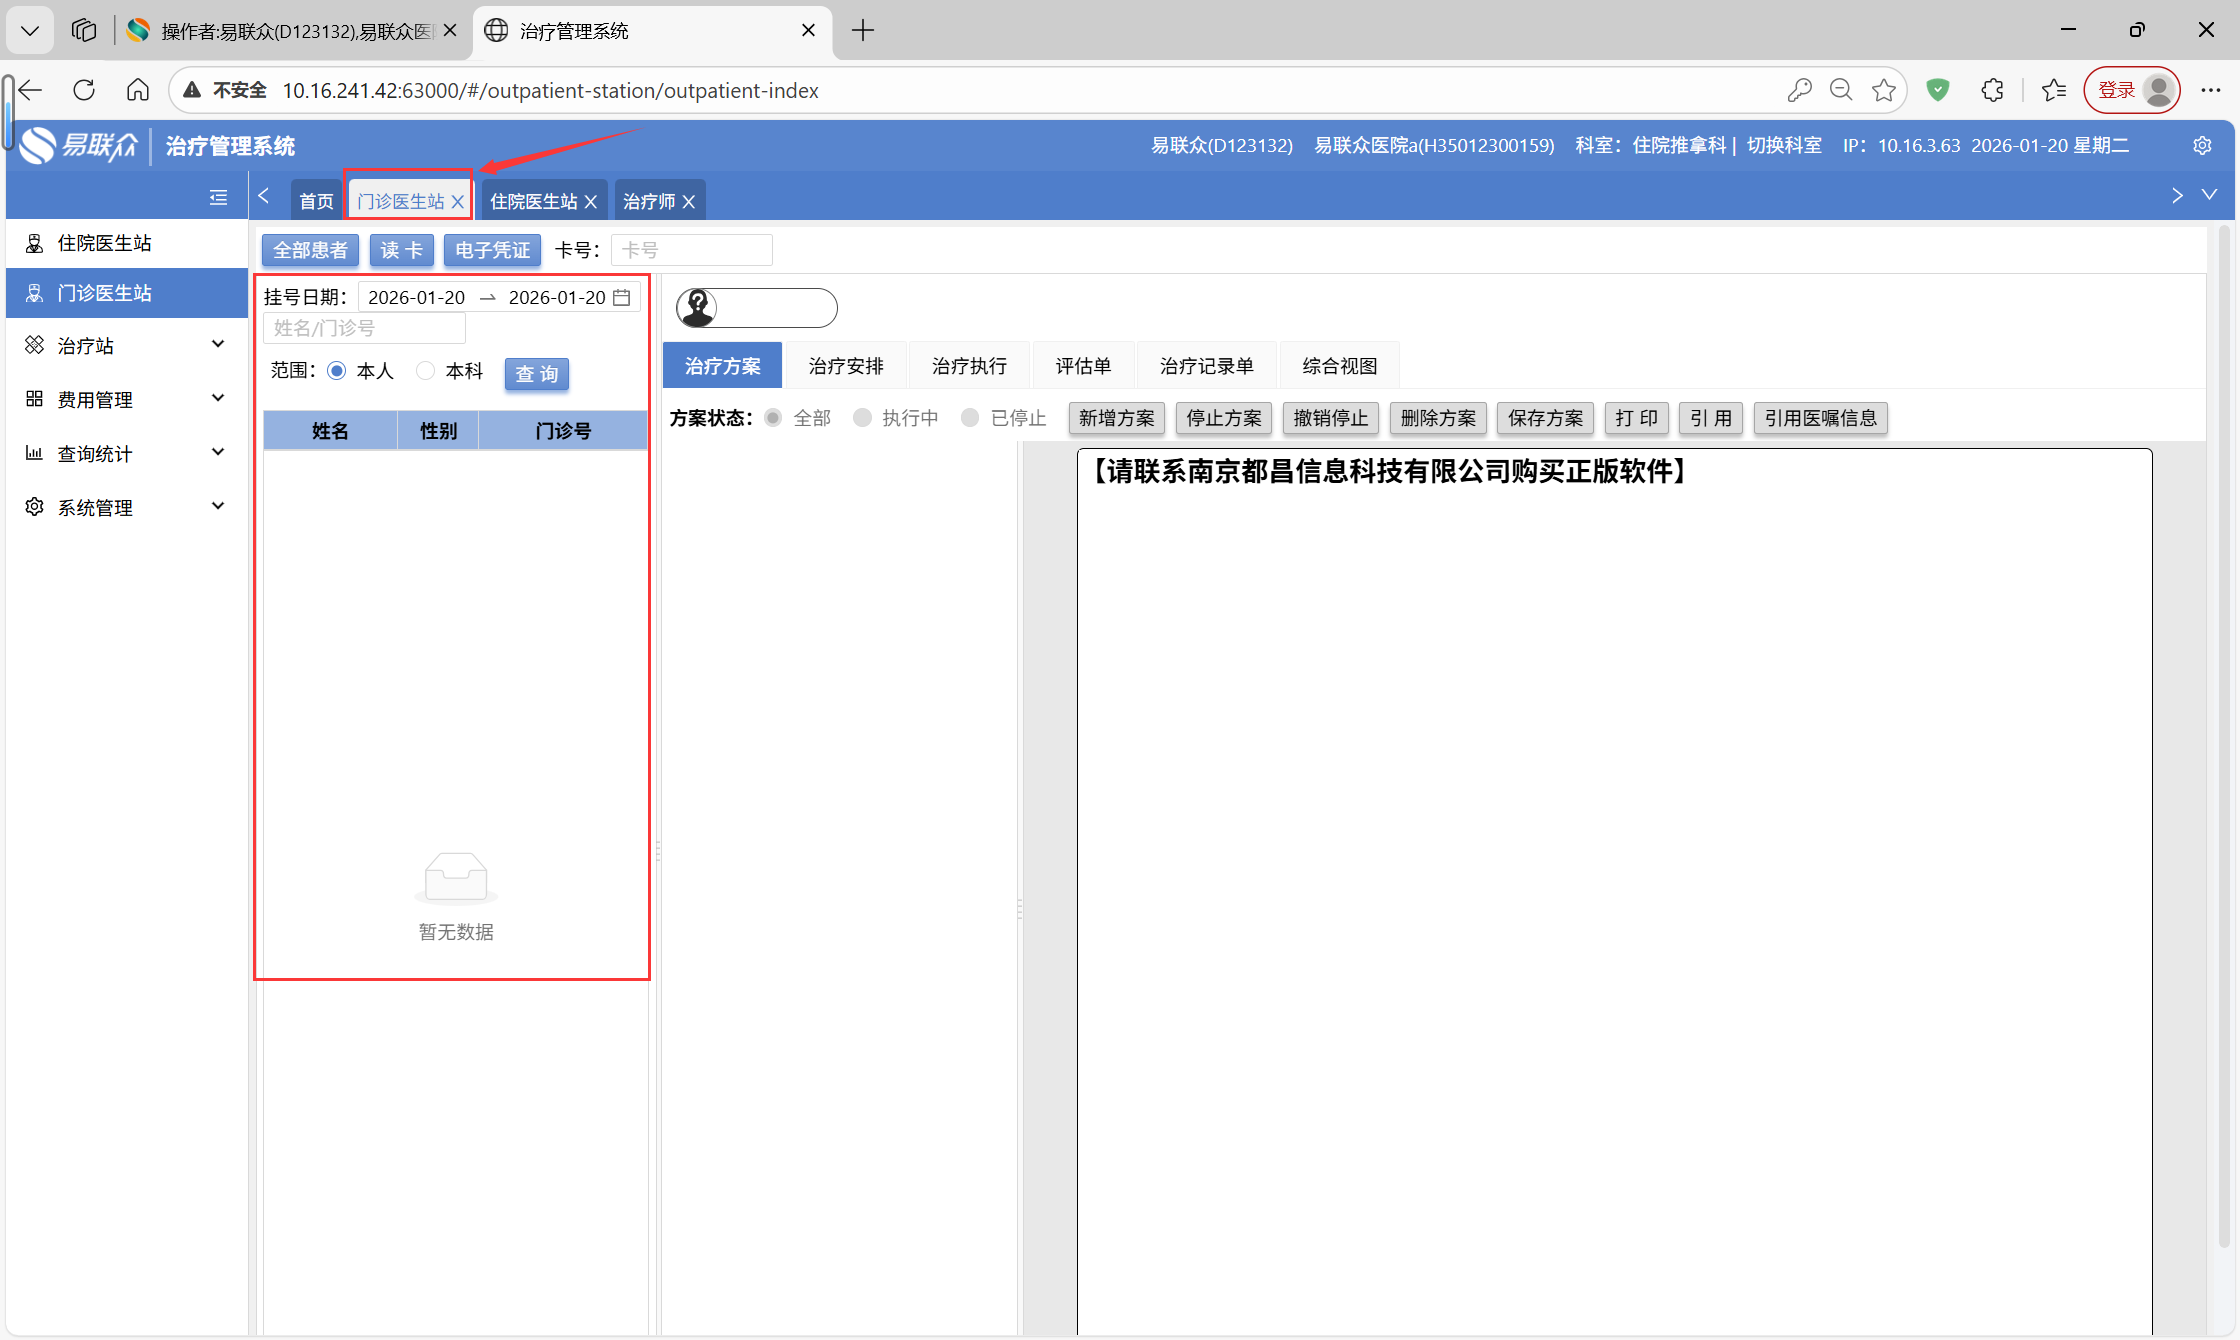Click the 查询 search button
The image size is (2240, 1340).
537,374
